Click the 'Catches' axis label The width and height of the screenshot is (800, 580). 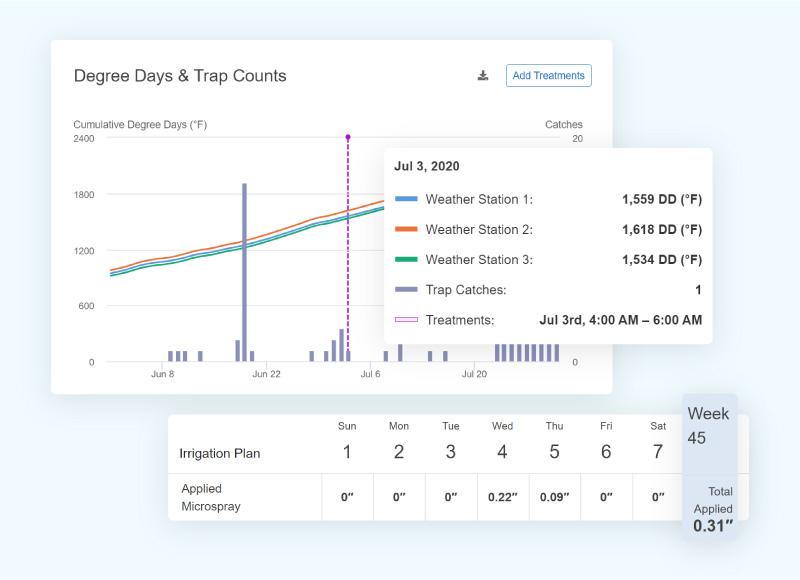564,124
